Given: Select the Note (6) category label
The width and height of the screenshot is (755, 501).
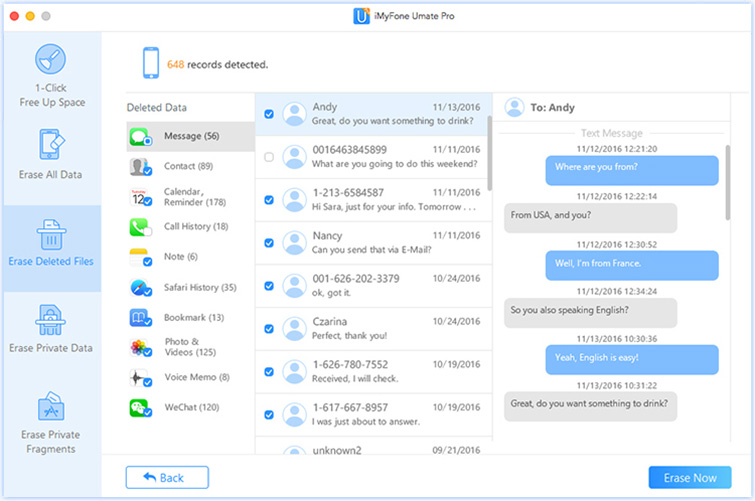Looking at the screenshot, I should (181, 257).
